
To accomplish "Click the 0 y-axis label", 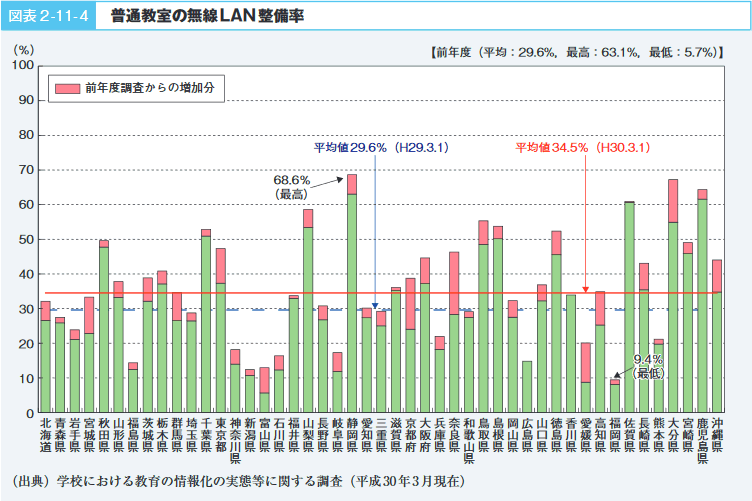I will point(30,413).
